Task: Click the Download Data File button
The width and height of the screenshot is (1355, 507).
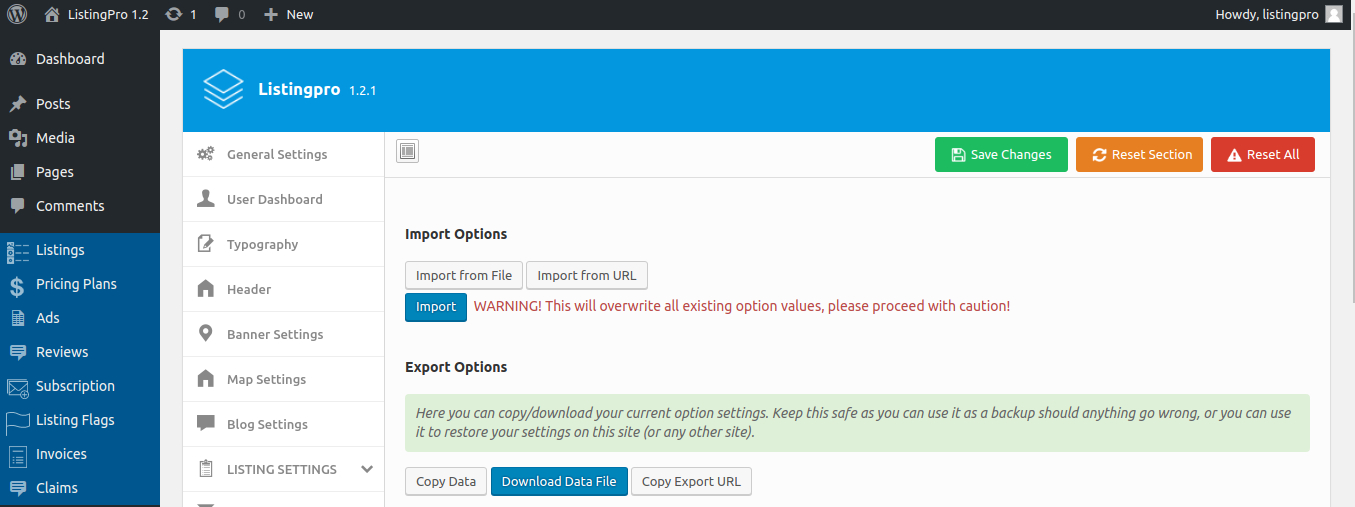Action: (559, 481)
